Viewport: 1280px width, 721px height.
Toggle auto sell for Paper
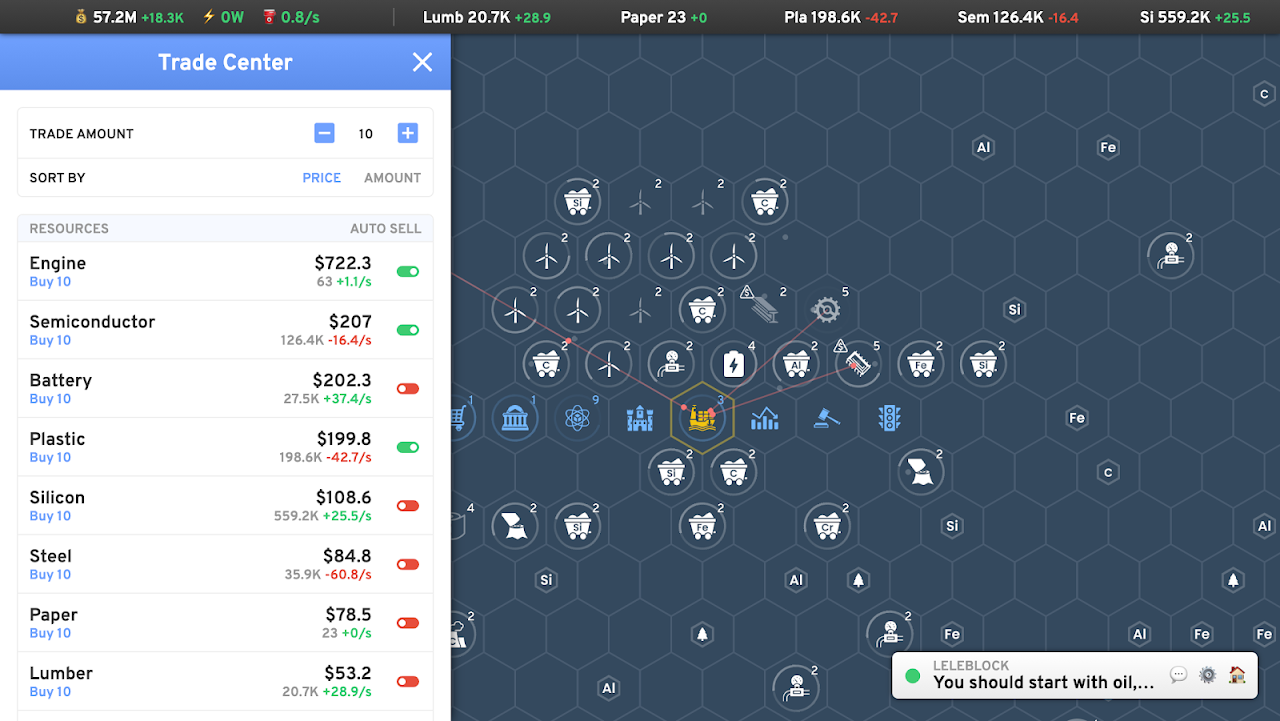point(407,623)
